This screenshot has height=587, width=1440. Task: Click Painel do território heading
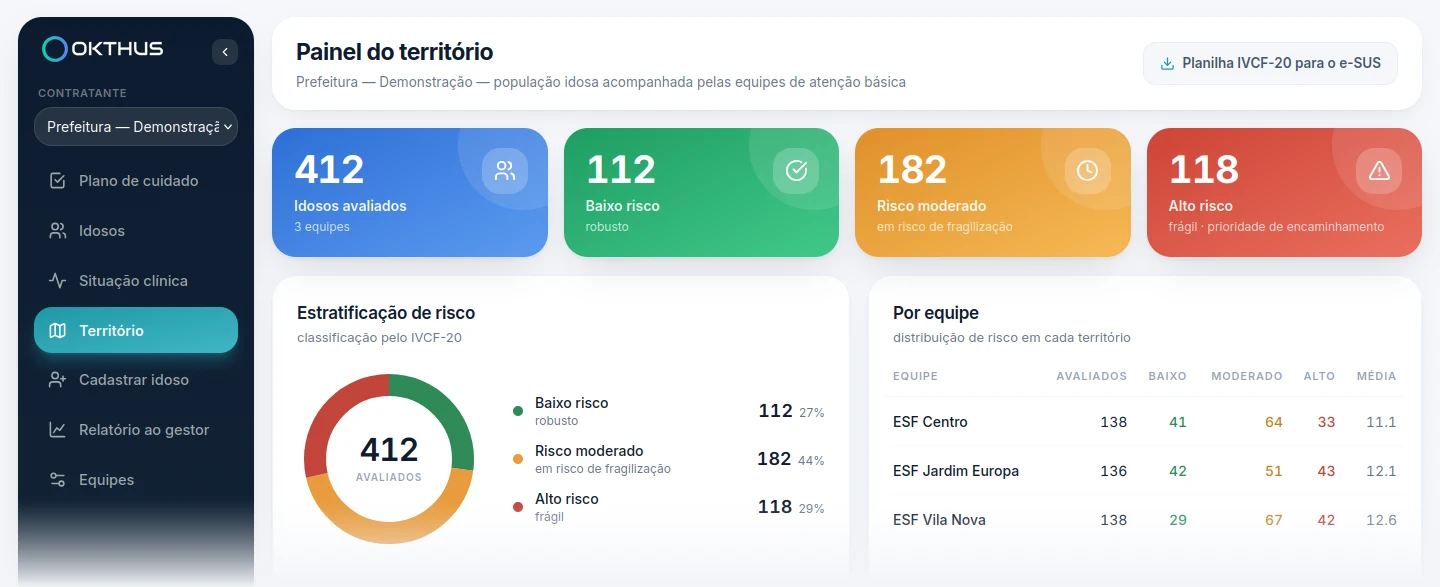(395, 52)
